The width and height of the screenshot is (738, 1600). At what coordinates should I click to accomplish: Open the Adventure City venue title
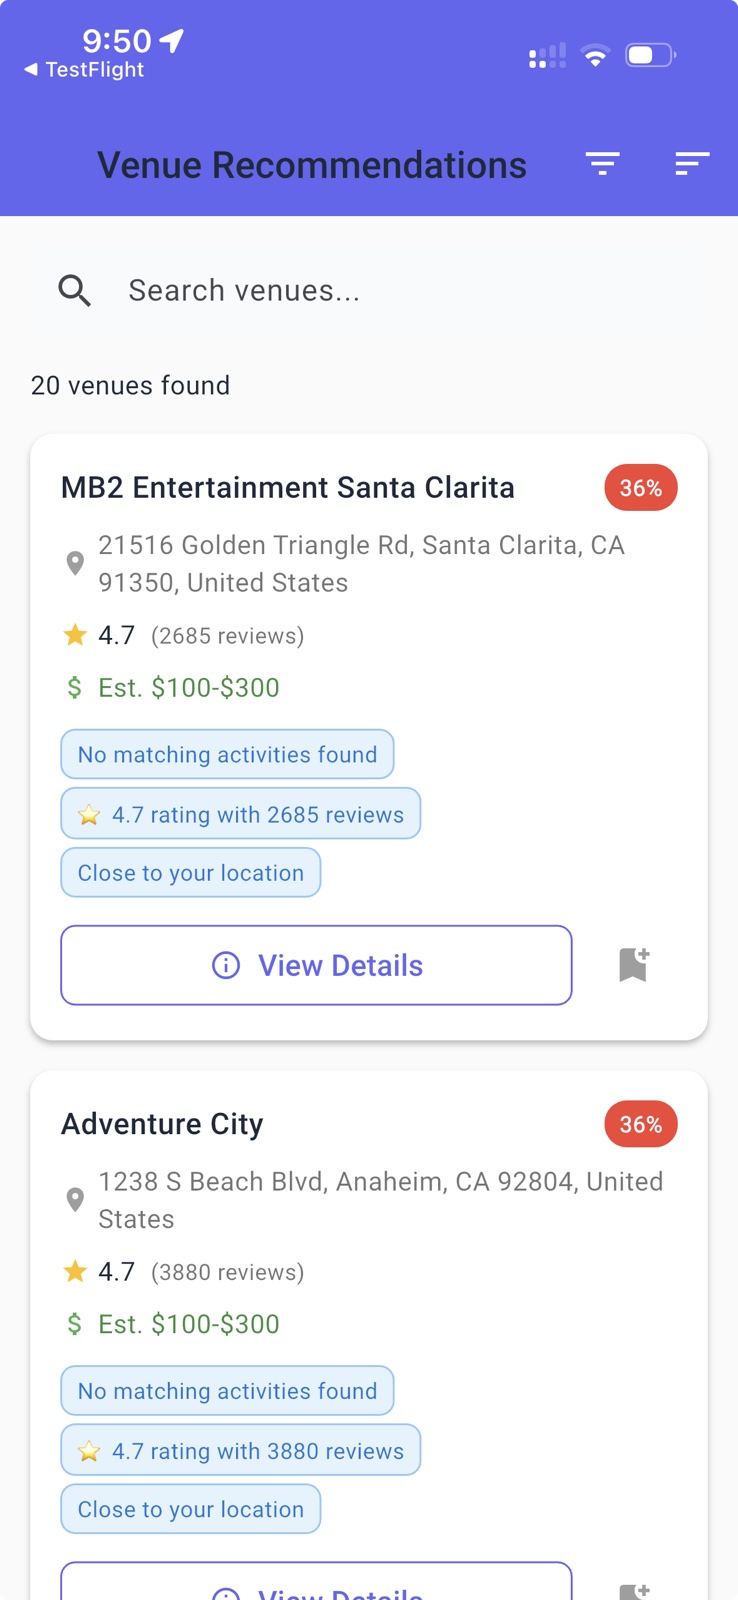pos(162,1124)
